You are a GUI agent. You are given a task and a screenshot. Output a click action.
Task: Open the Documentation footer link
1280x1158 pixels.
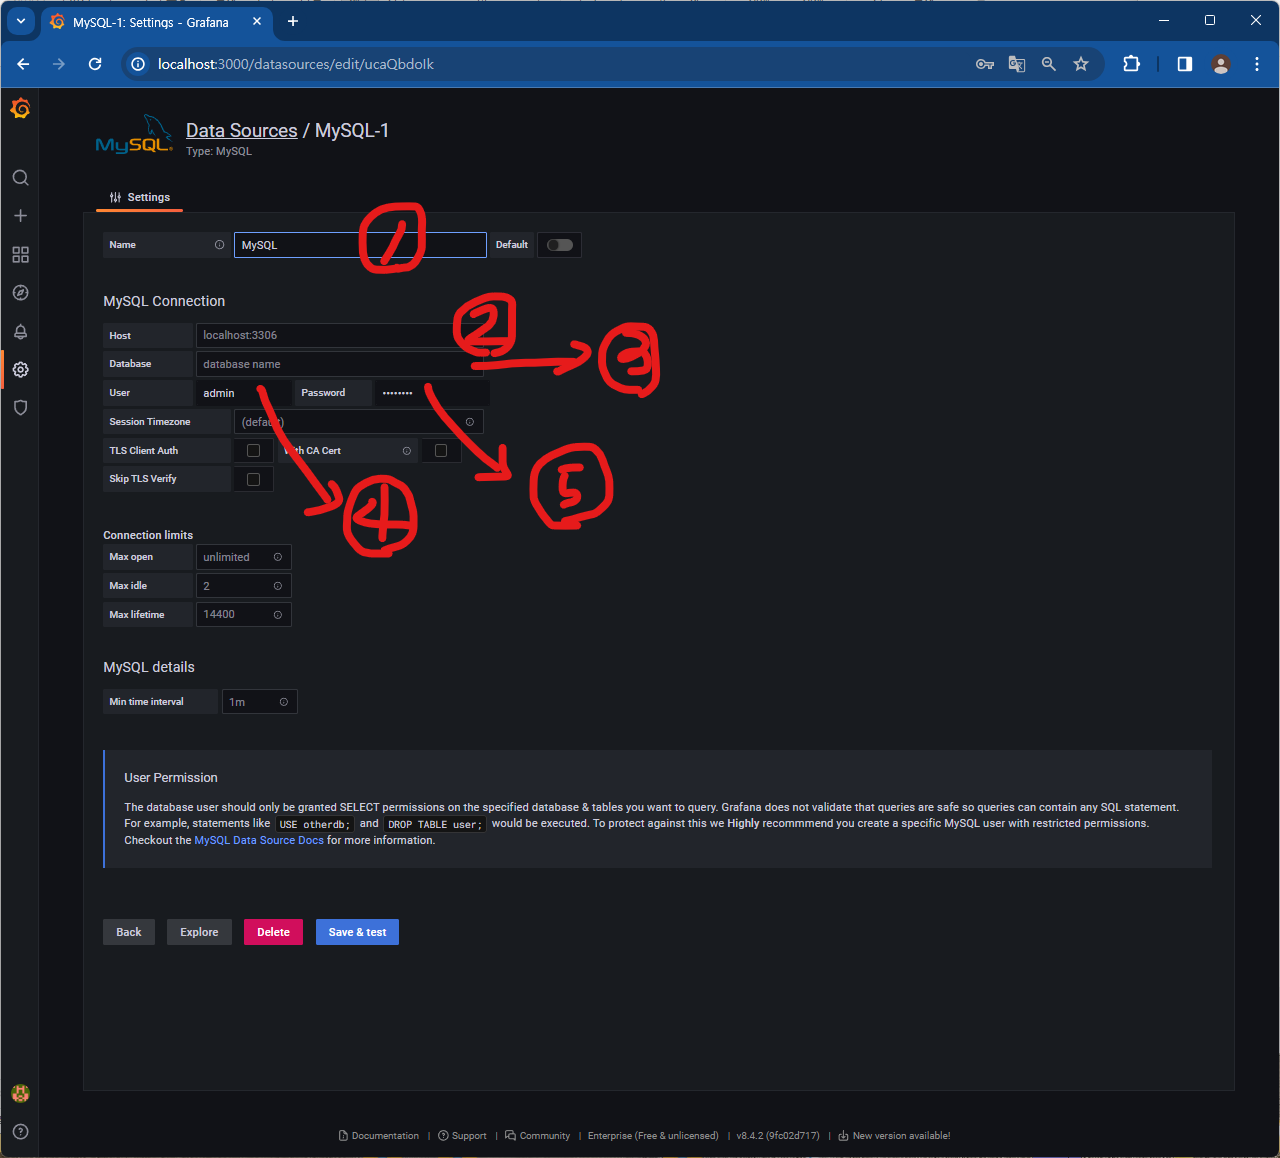(x=379, y=1136)
